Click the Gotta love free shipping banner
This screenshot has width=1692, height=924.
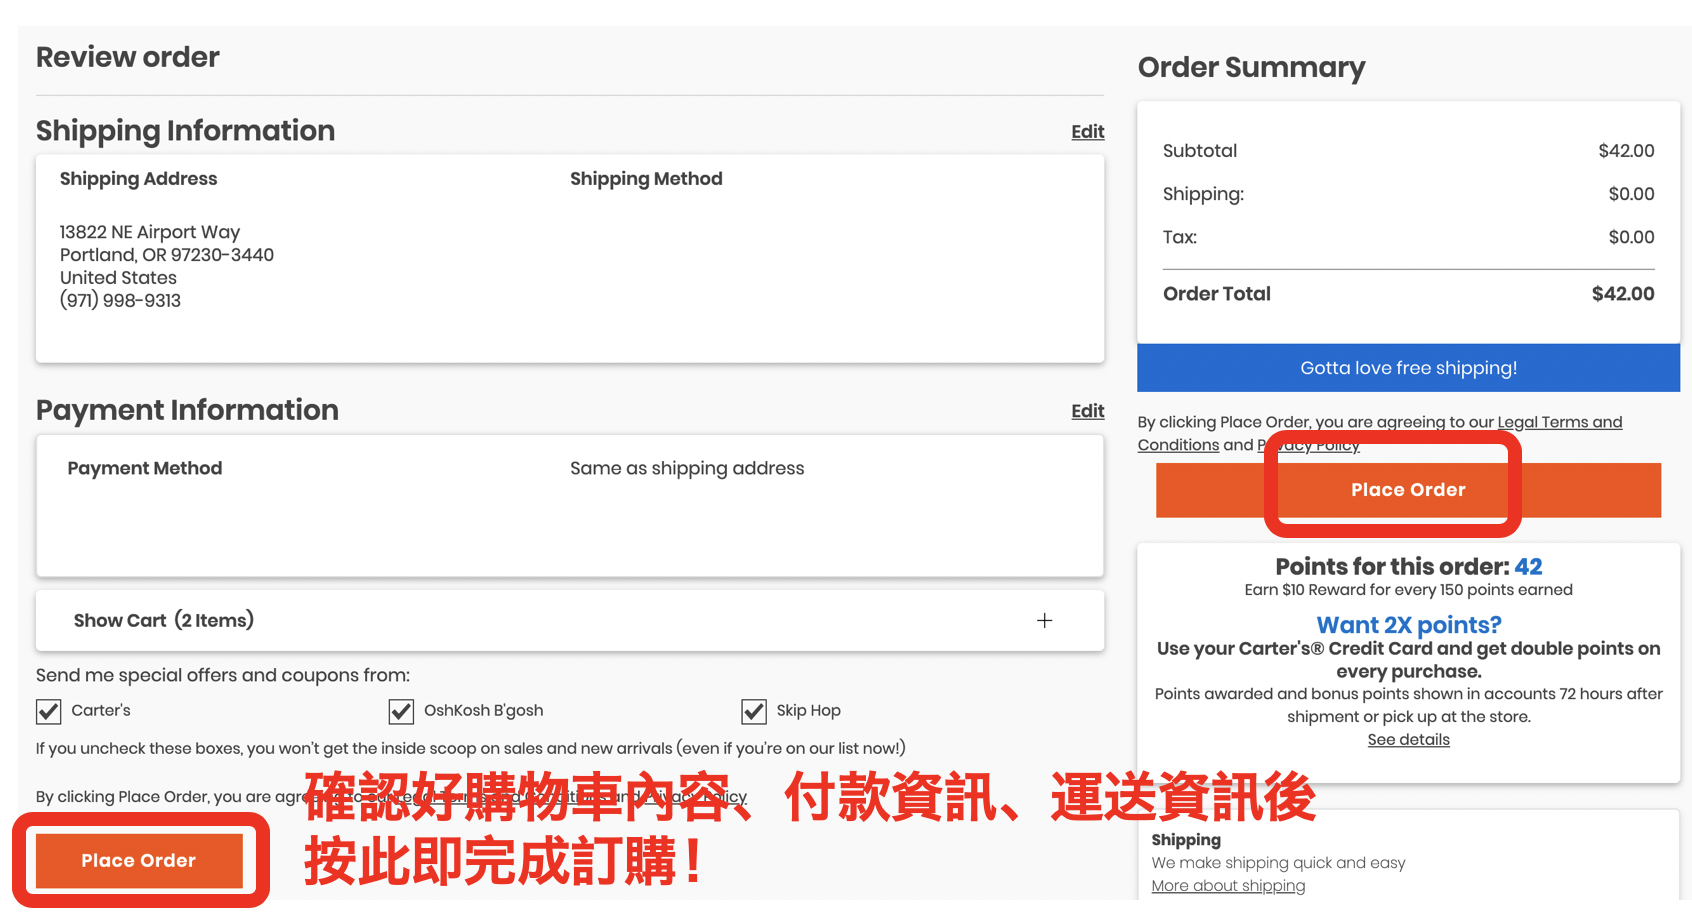click(x=1408, y=368)
